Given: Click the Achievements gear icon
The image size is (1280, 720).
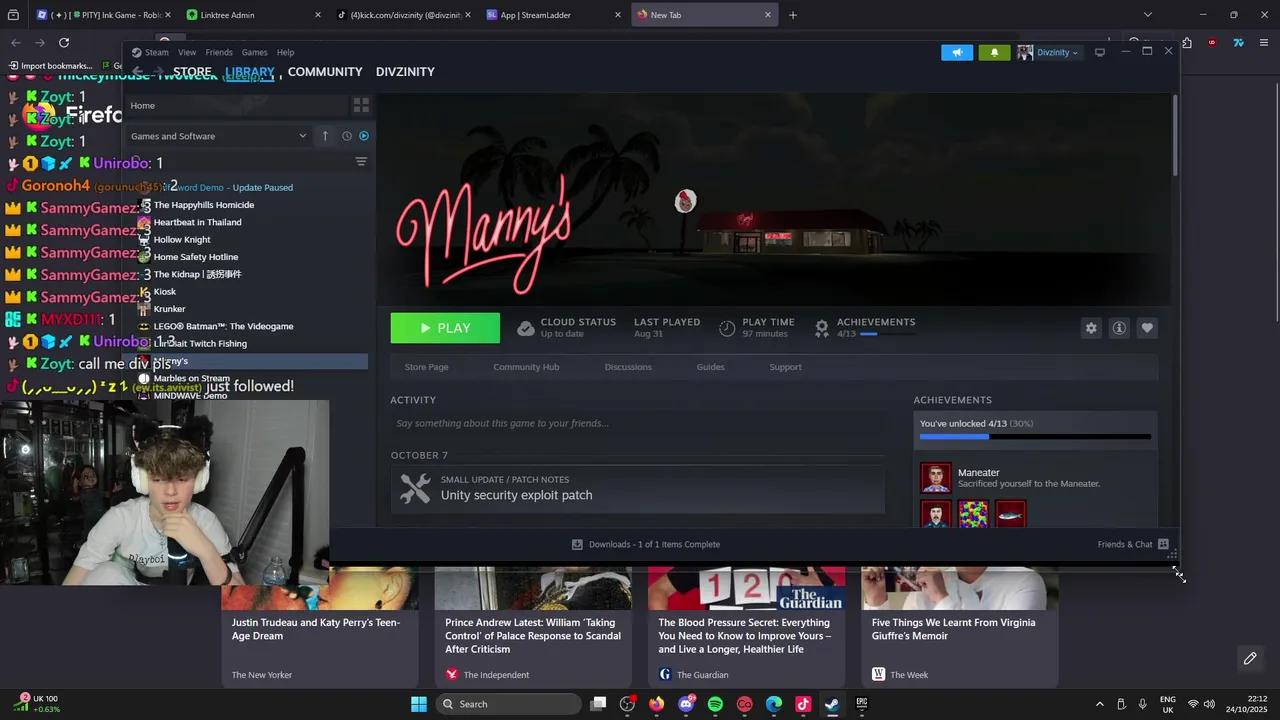Looking at the screenshot, I should (821, 328).
